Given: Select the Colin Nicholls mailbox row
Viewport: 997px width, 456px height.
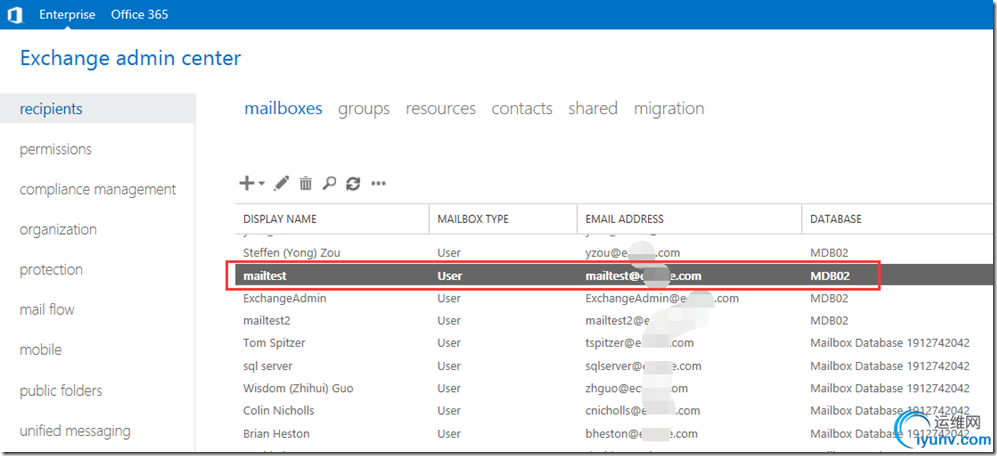Looking at the screenshot, I should click(x=615, y=411).
